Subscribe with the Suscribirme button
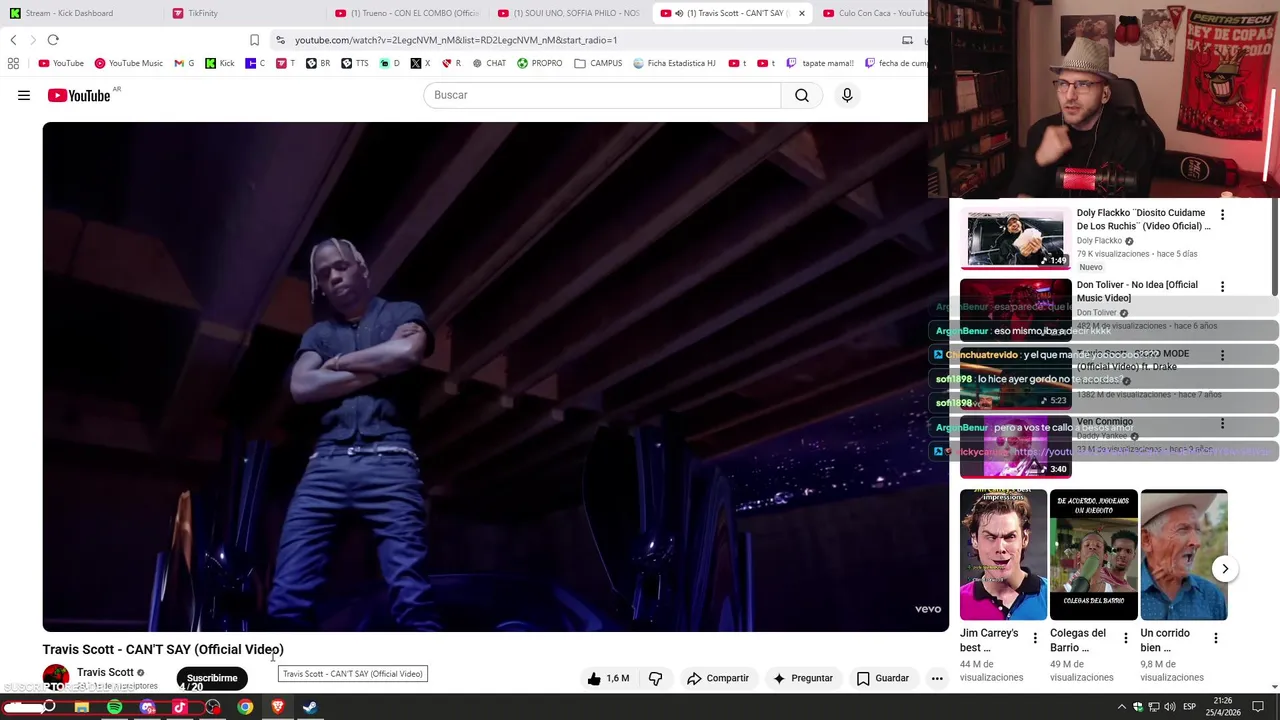 point(212,678)
